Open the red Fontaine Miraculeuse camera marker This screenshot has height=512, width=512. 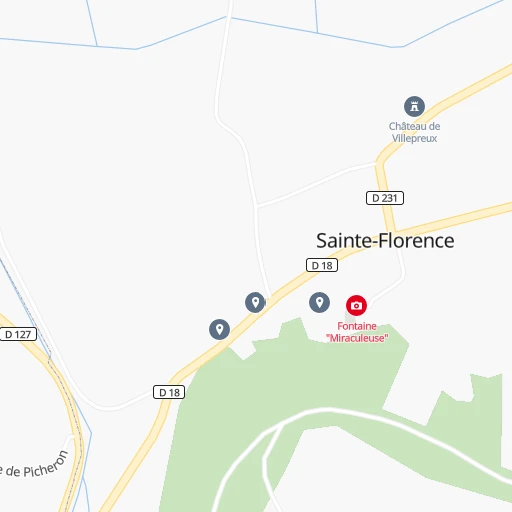tap(356, 305)
